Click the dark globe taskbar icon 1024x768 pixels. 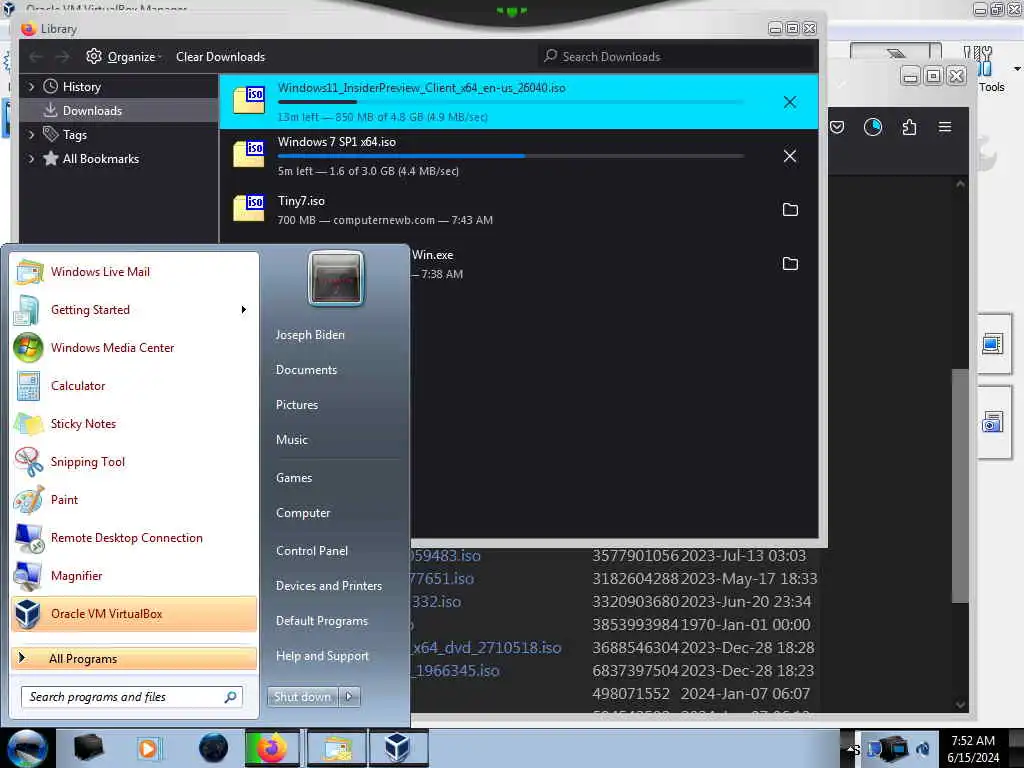(214, 748)
